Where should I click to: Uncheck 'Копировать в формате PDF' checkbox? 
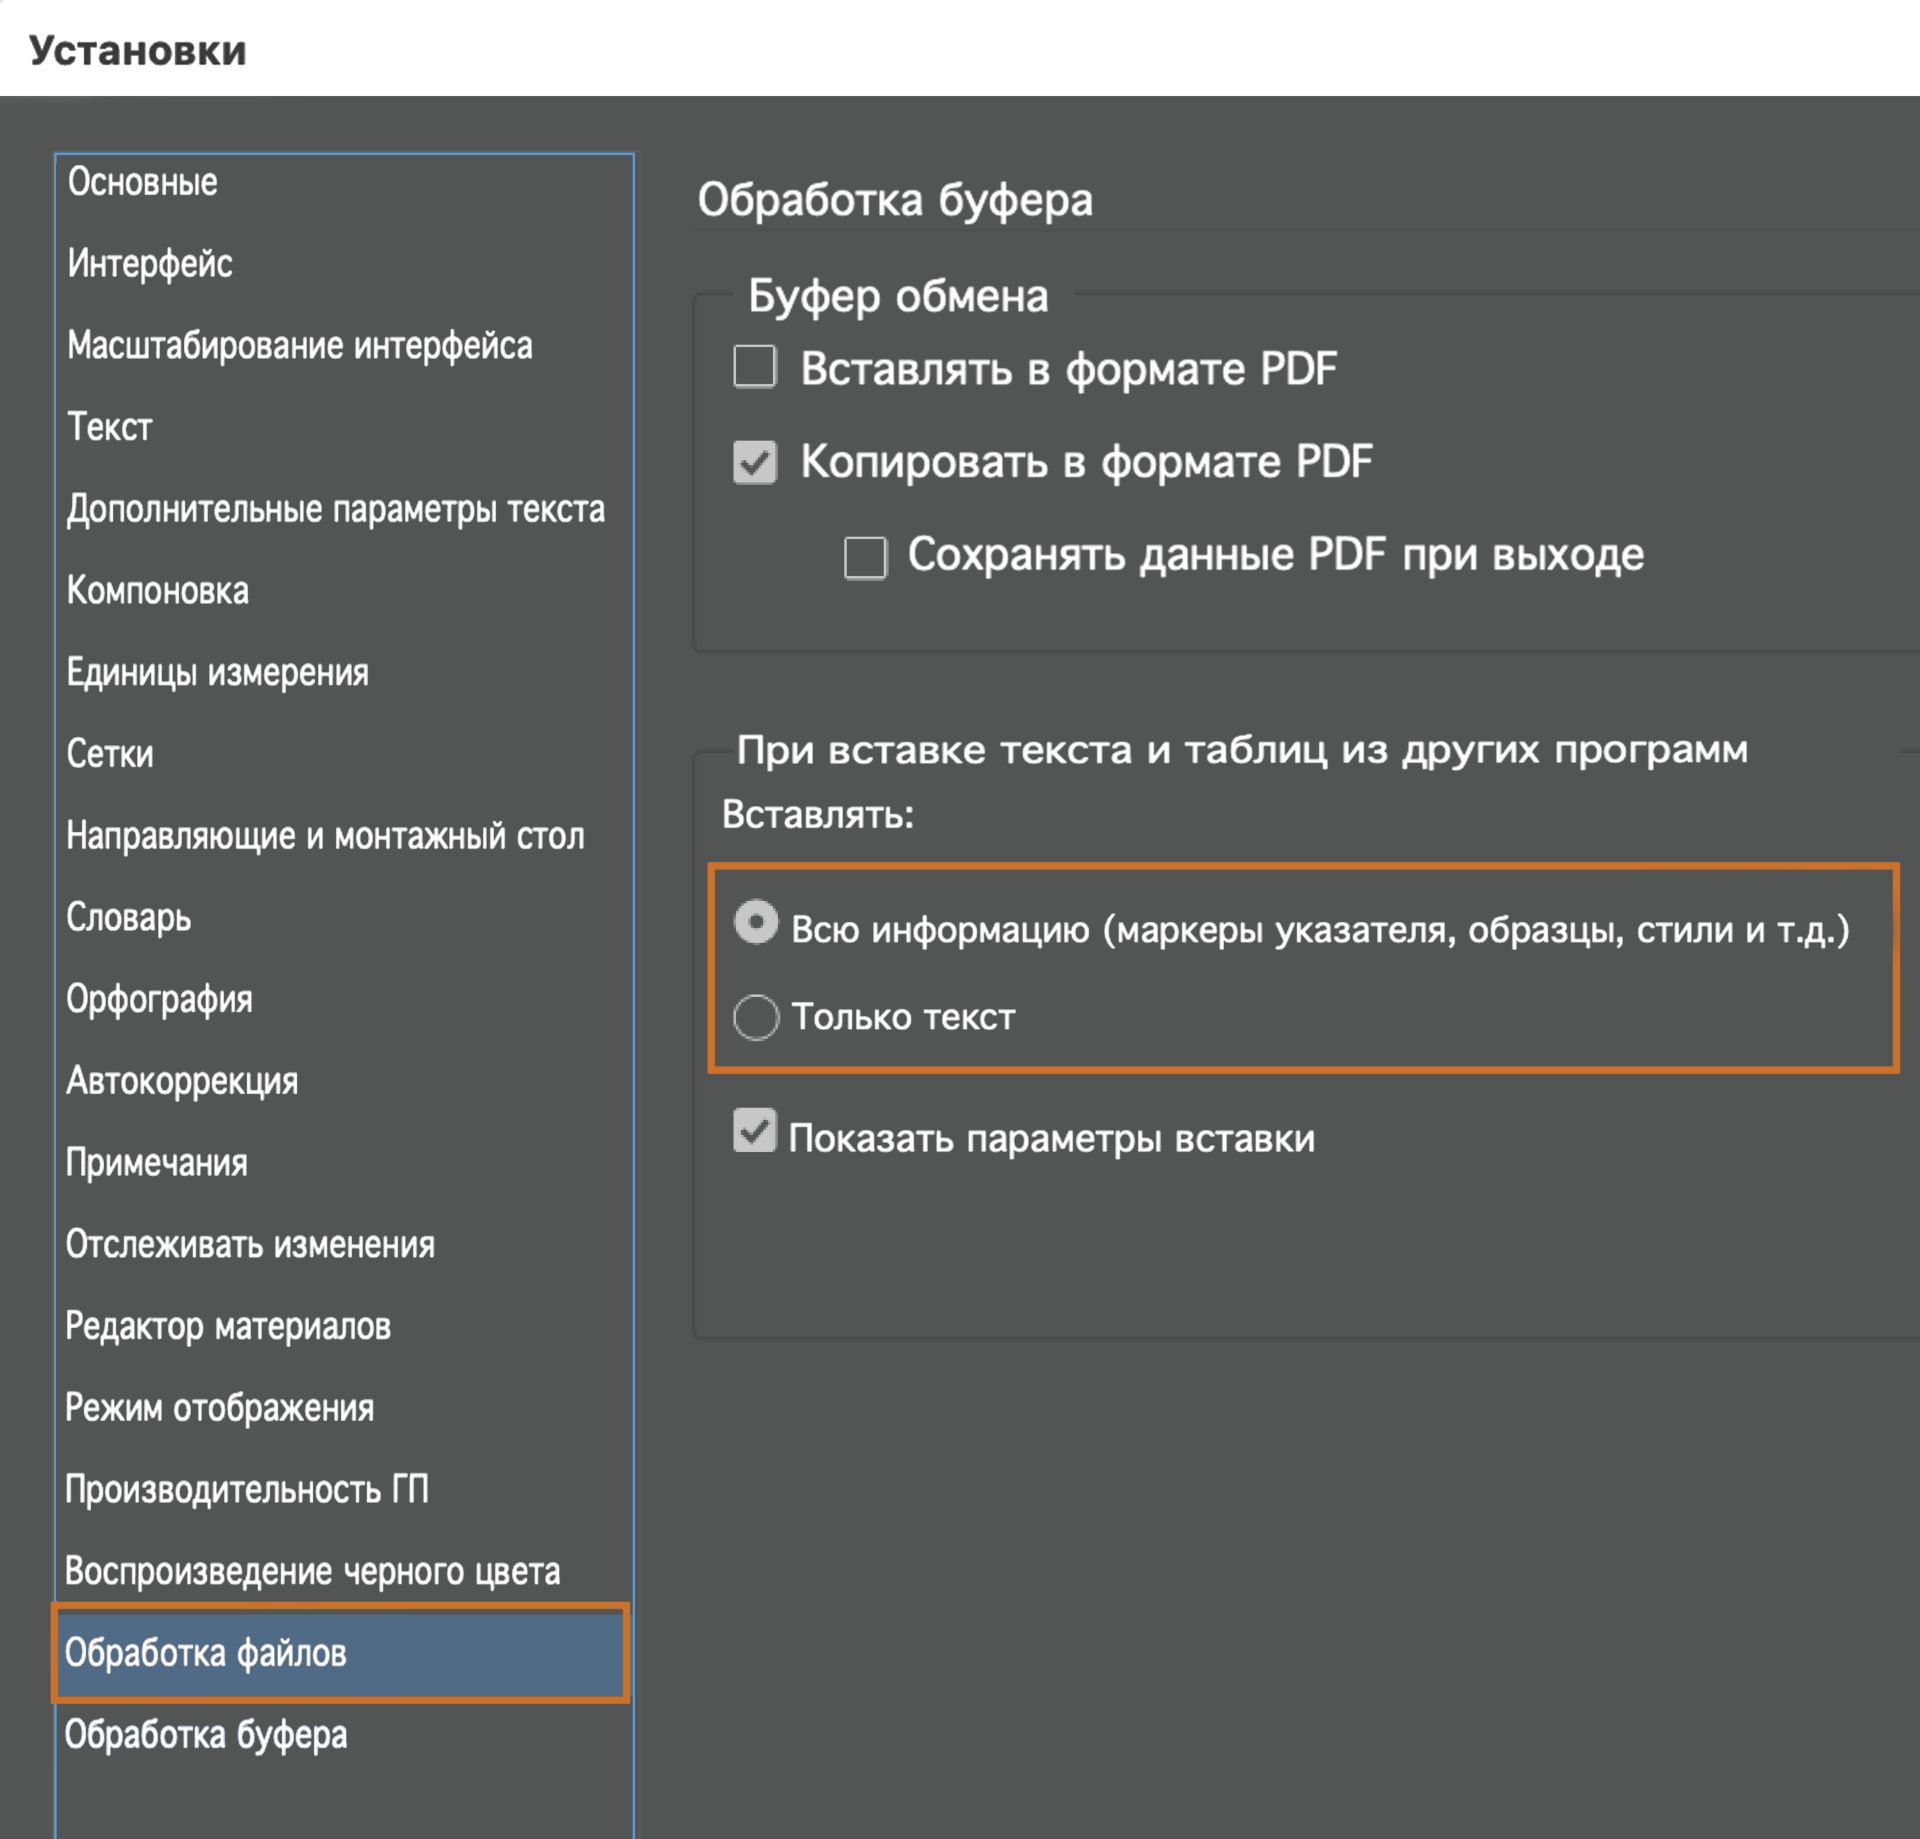(755, 462)
